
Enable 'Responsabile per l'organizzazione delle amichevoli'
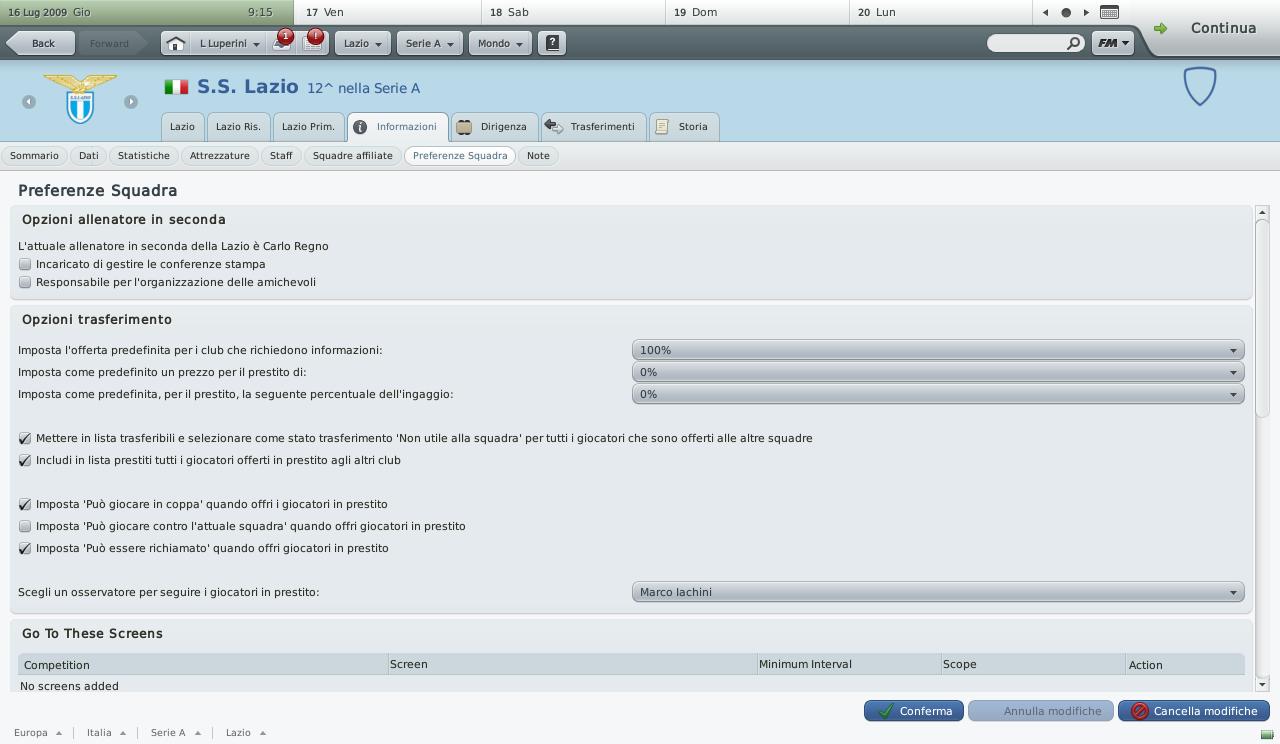coord(25,282)
